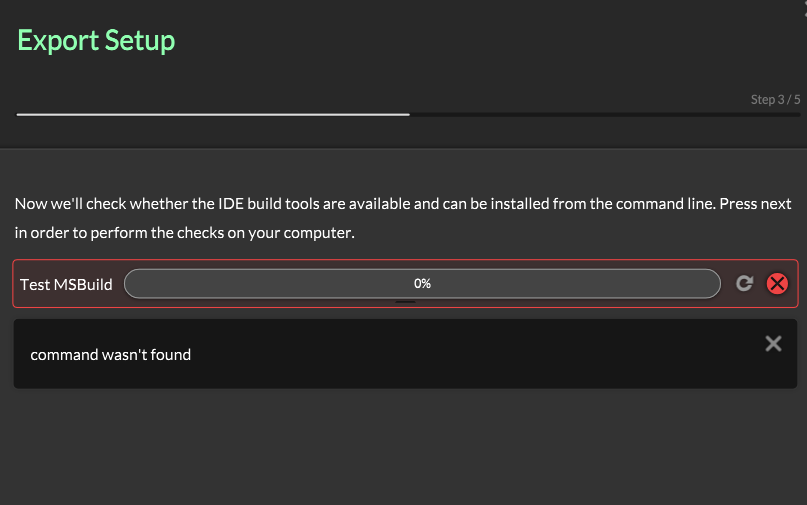The image size is (807, 505).
Task: Click the small handle below the MSBuild bar
Action: pos(405,301)
